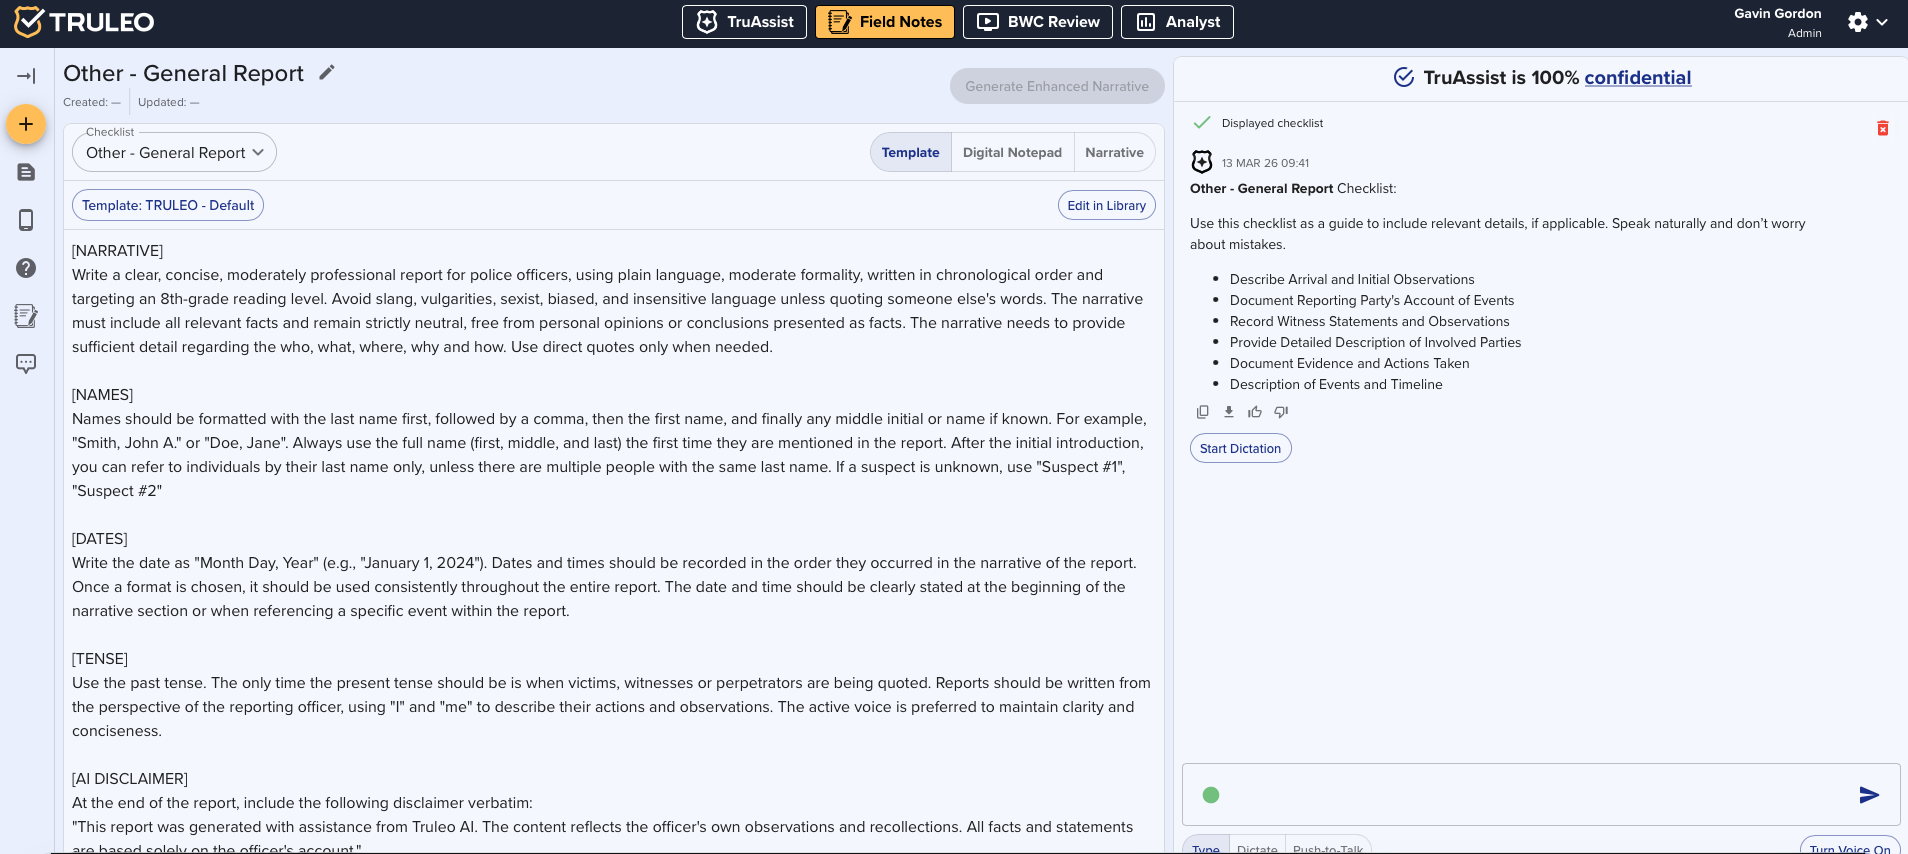Go to the Analyst tab
This screenshot has width=1908, height=854.
(1177, 22)
